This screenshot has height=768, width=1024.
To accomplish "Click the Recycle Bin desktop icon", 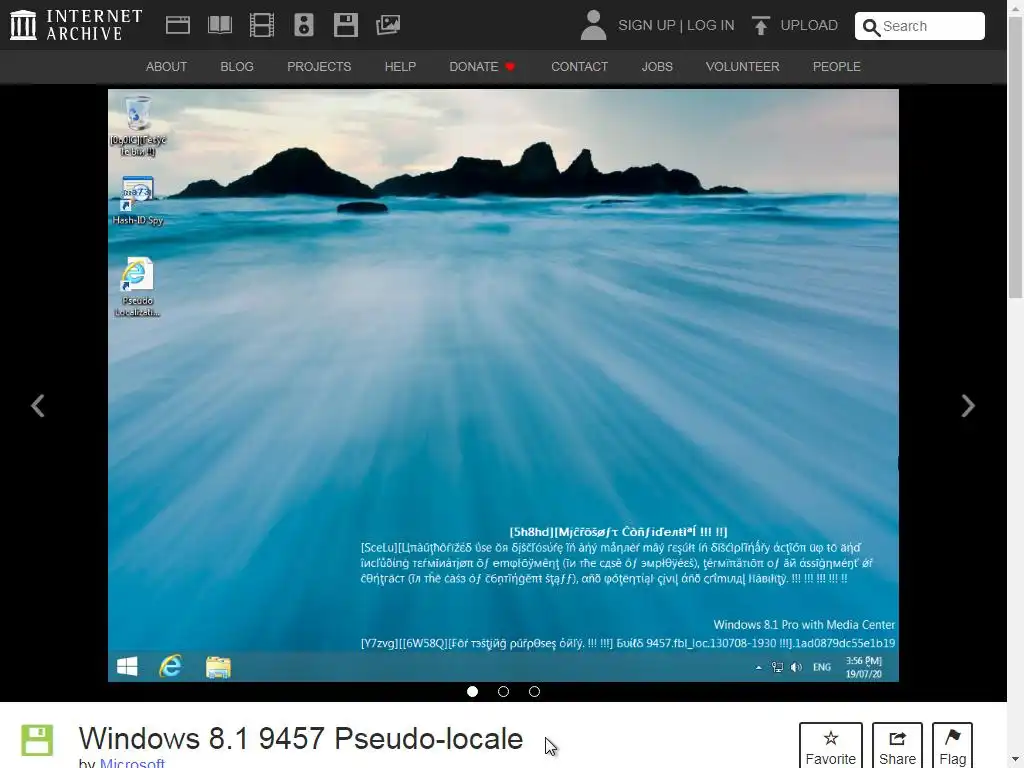I will 138,126.
